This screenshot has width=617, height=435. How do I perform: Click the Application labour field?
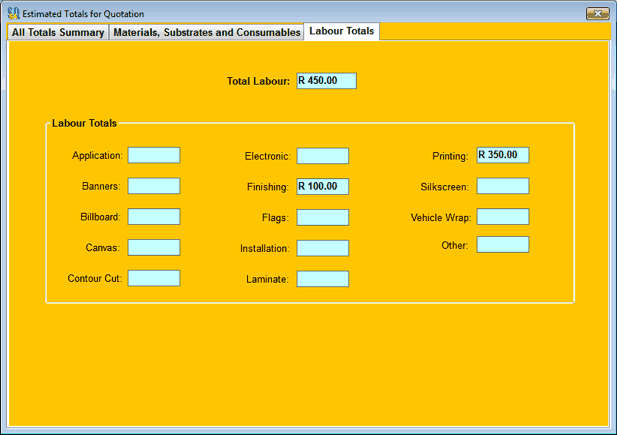154,156
